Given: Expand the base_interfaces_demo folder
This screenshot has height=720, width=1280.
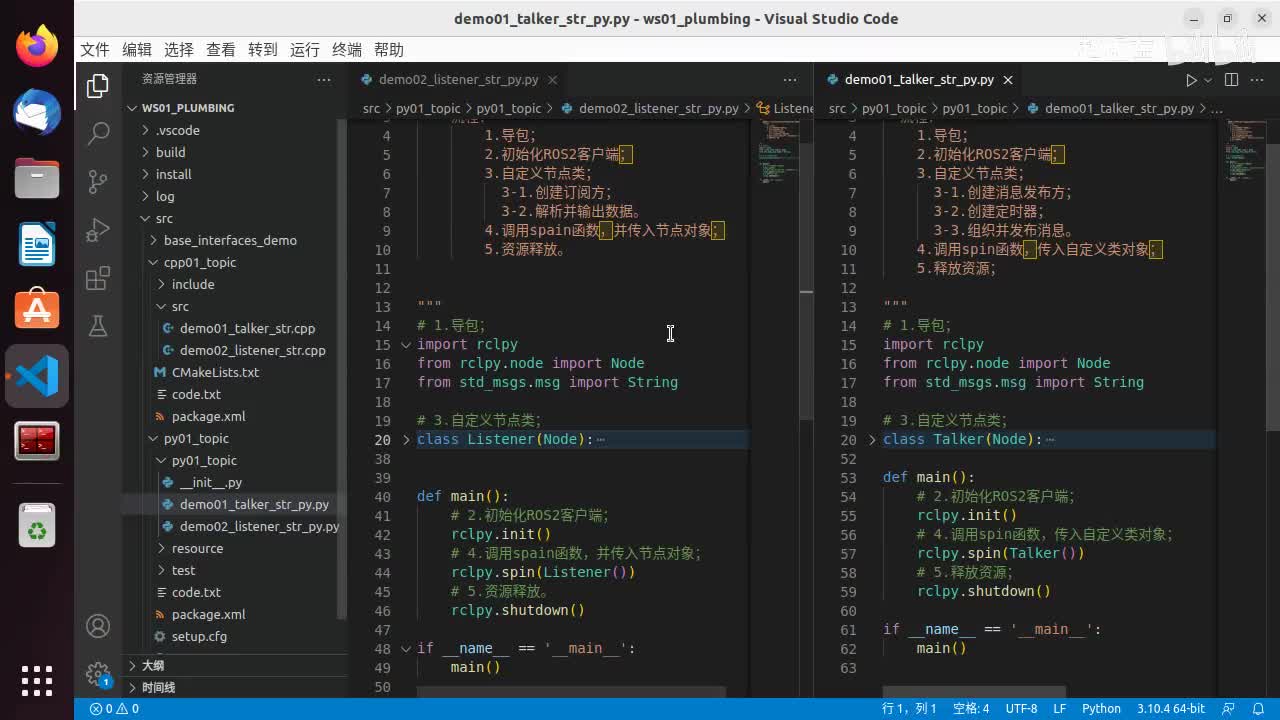Looking at the screenshot, I should [230, 240].
